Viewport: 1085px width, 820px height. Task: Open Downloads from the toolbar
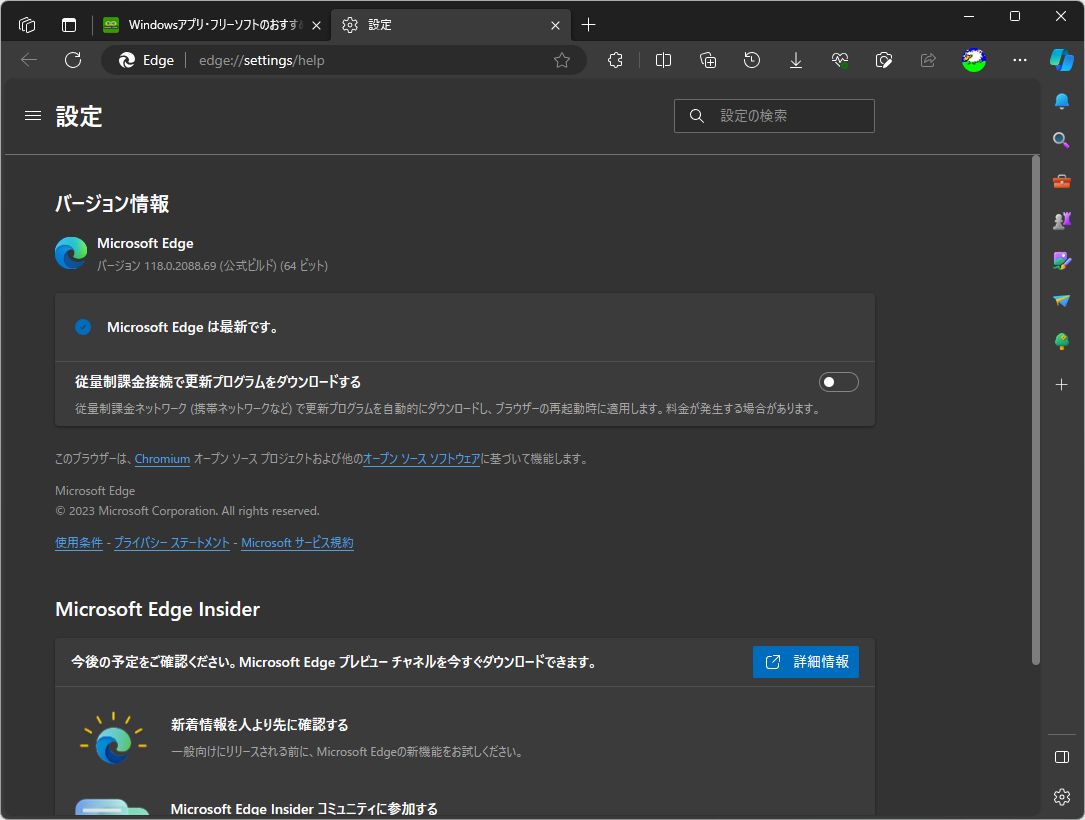coord(795,60)
